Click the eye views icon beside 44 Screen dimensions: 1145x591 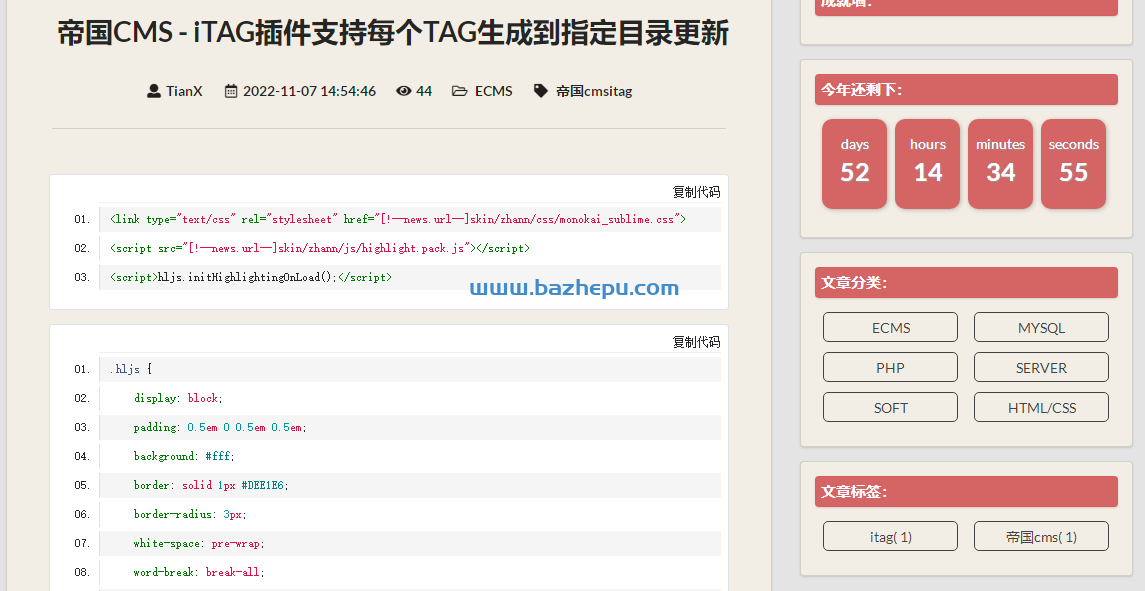[403, 91]
